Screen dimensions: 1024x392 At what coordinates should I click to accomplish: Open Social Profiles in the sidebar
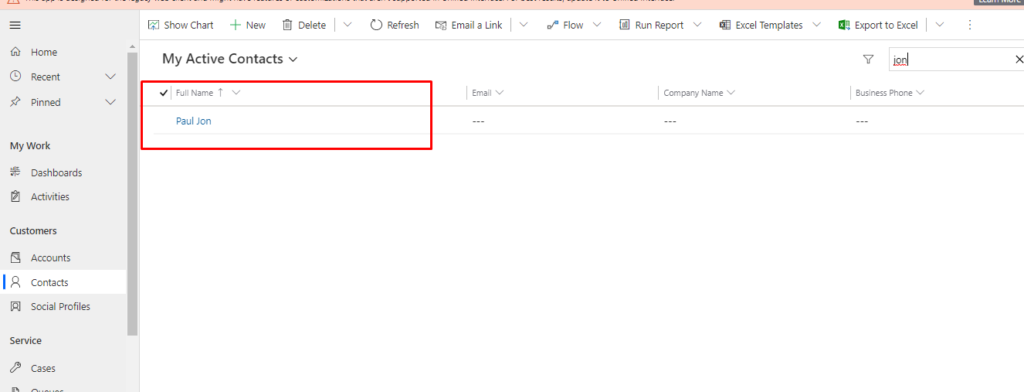(60, 307)
